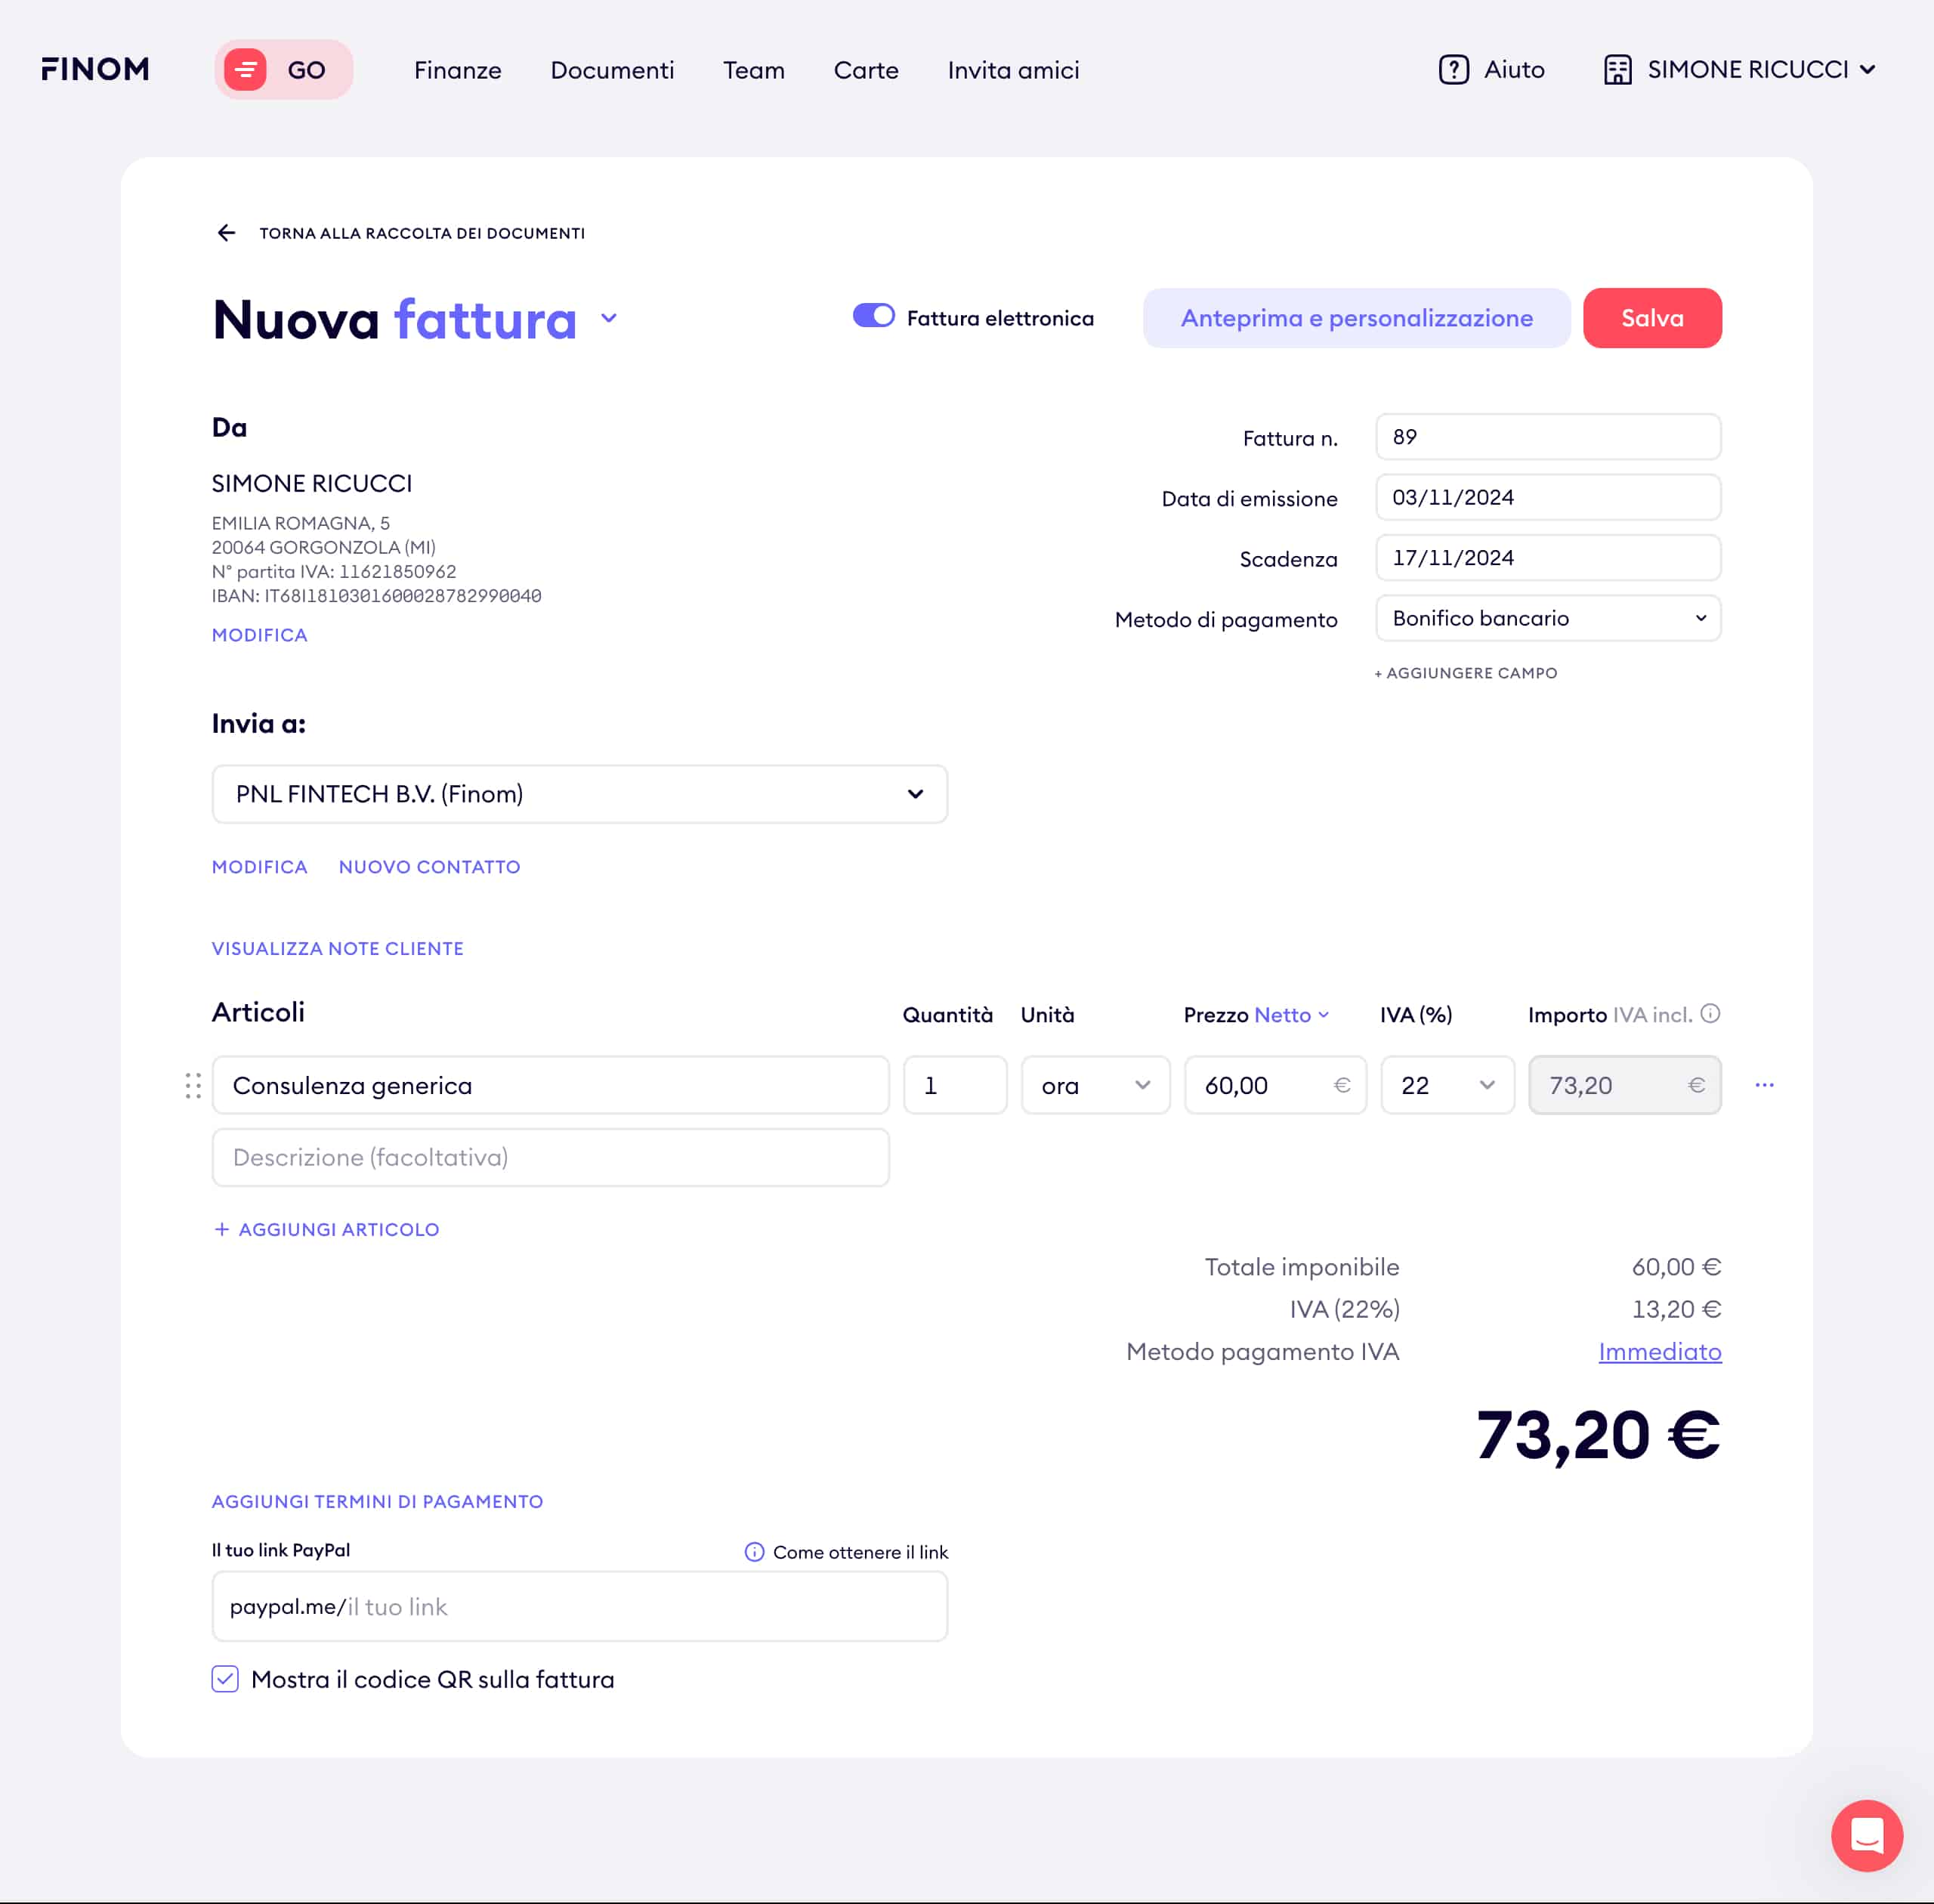Screen dimensions: 1934x1904
Task: Click the Immediato link
Action: pos(1659,1352)
